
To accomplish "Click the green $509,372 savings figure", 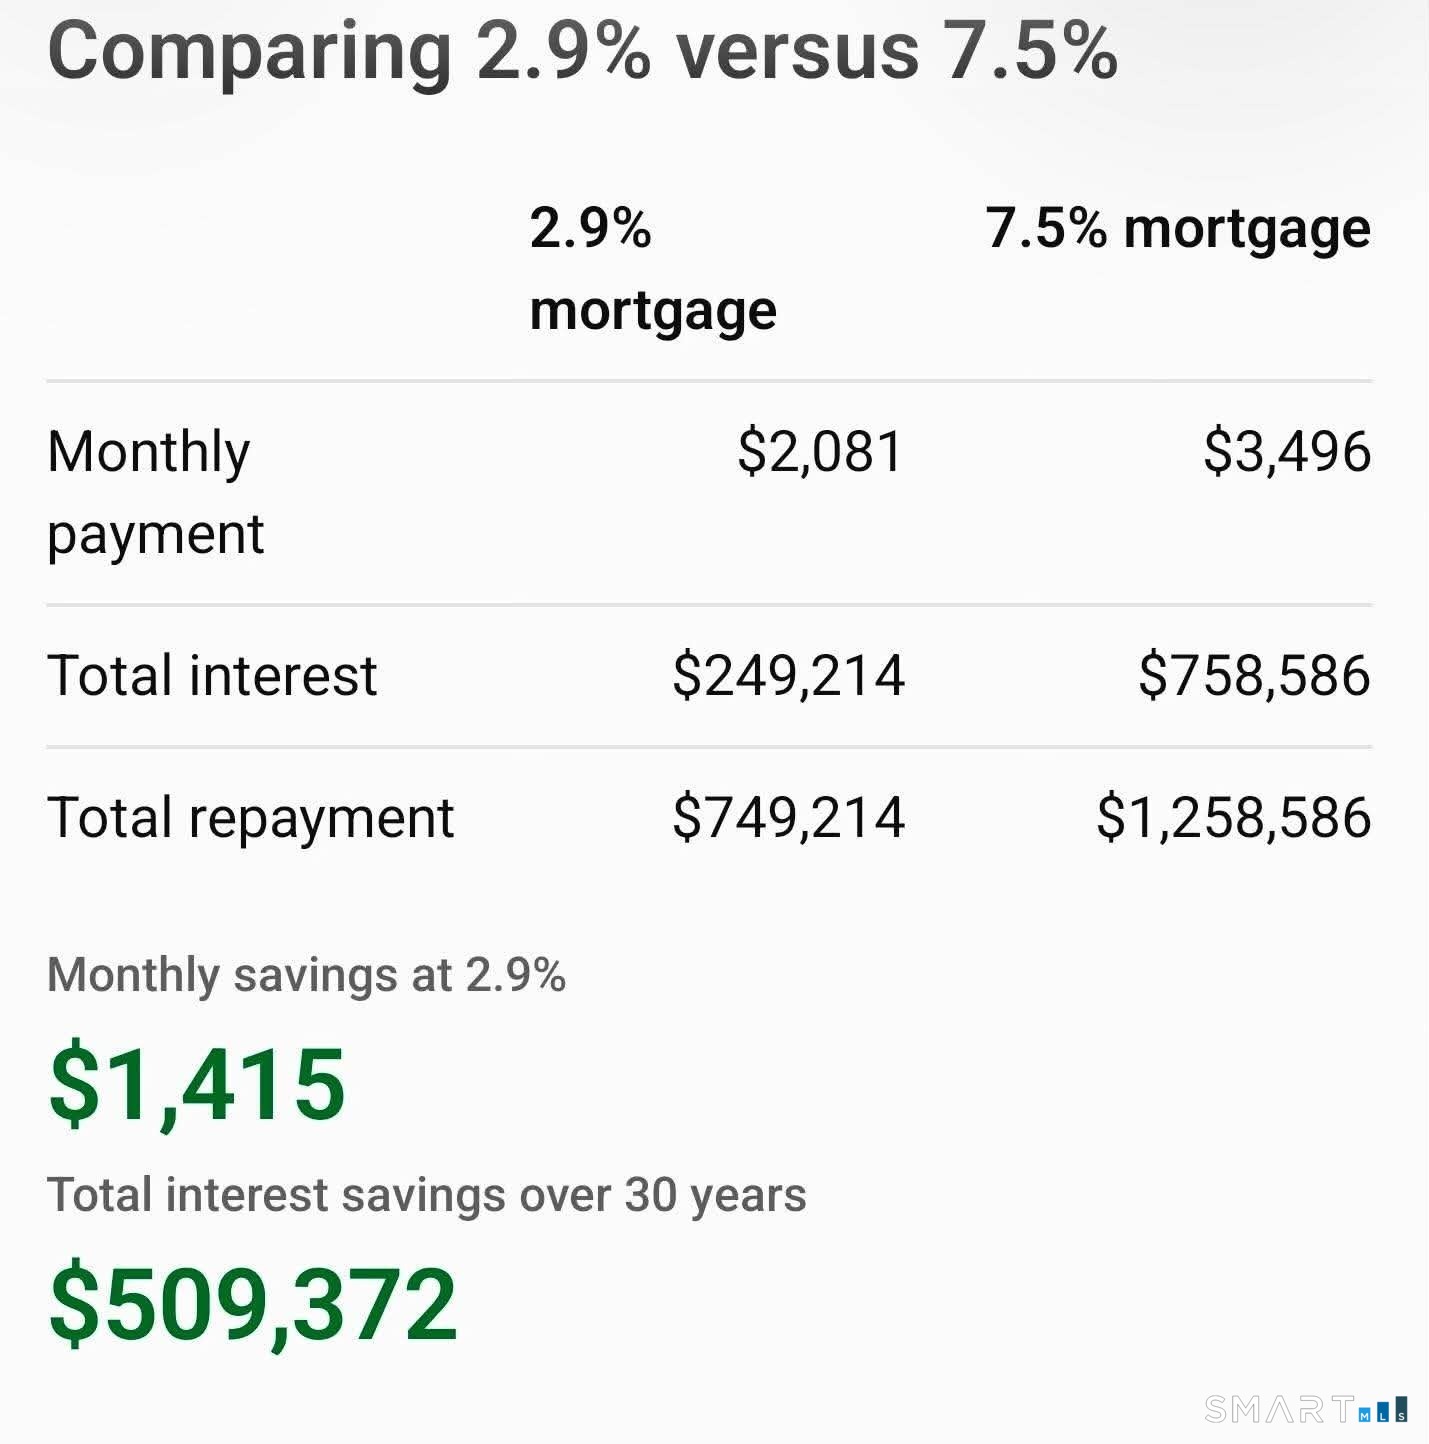I will pos(253,1305).
